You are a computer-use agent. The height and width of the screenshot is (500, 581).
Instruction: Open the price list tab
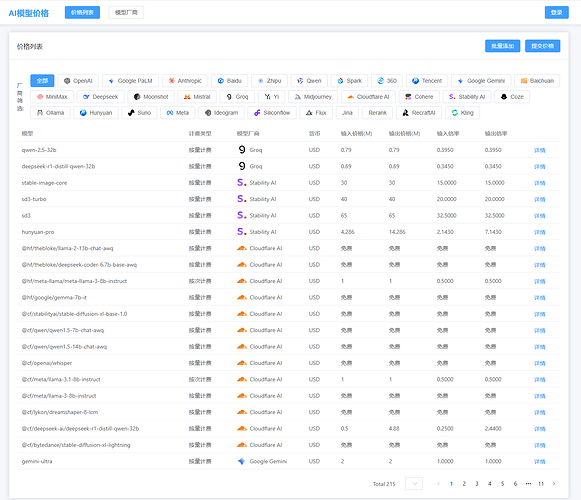click(82, 13)
